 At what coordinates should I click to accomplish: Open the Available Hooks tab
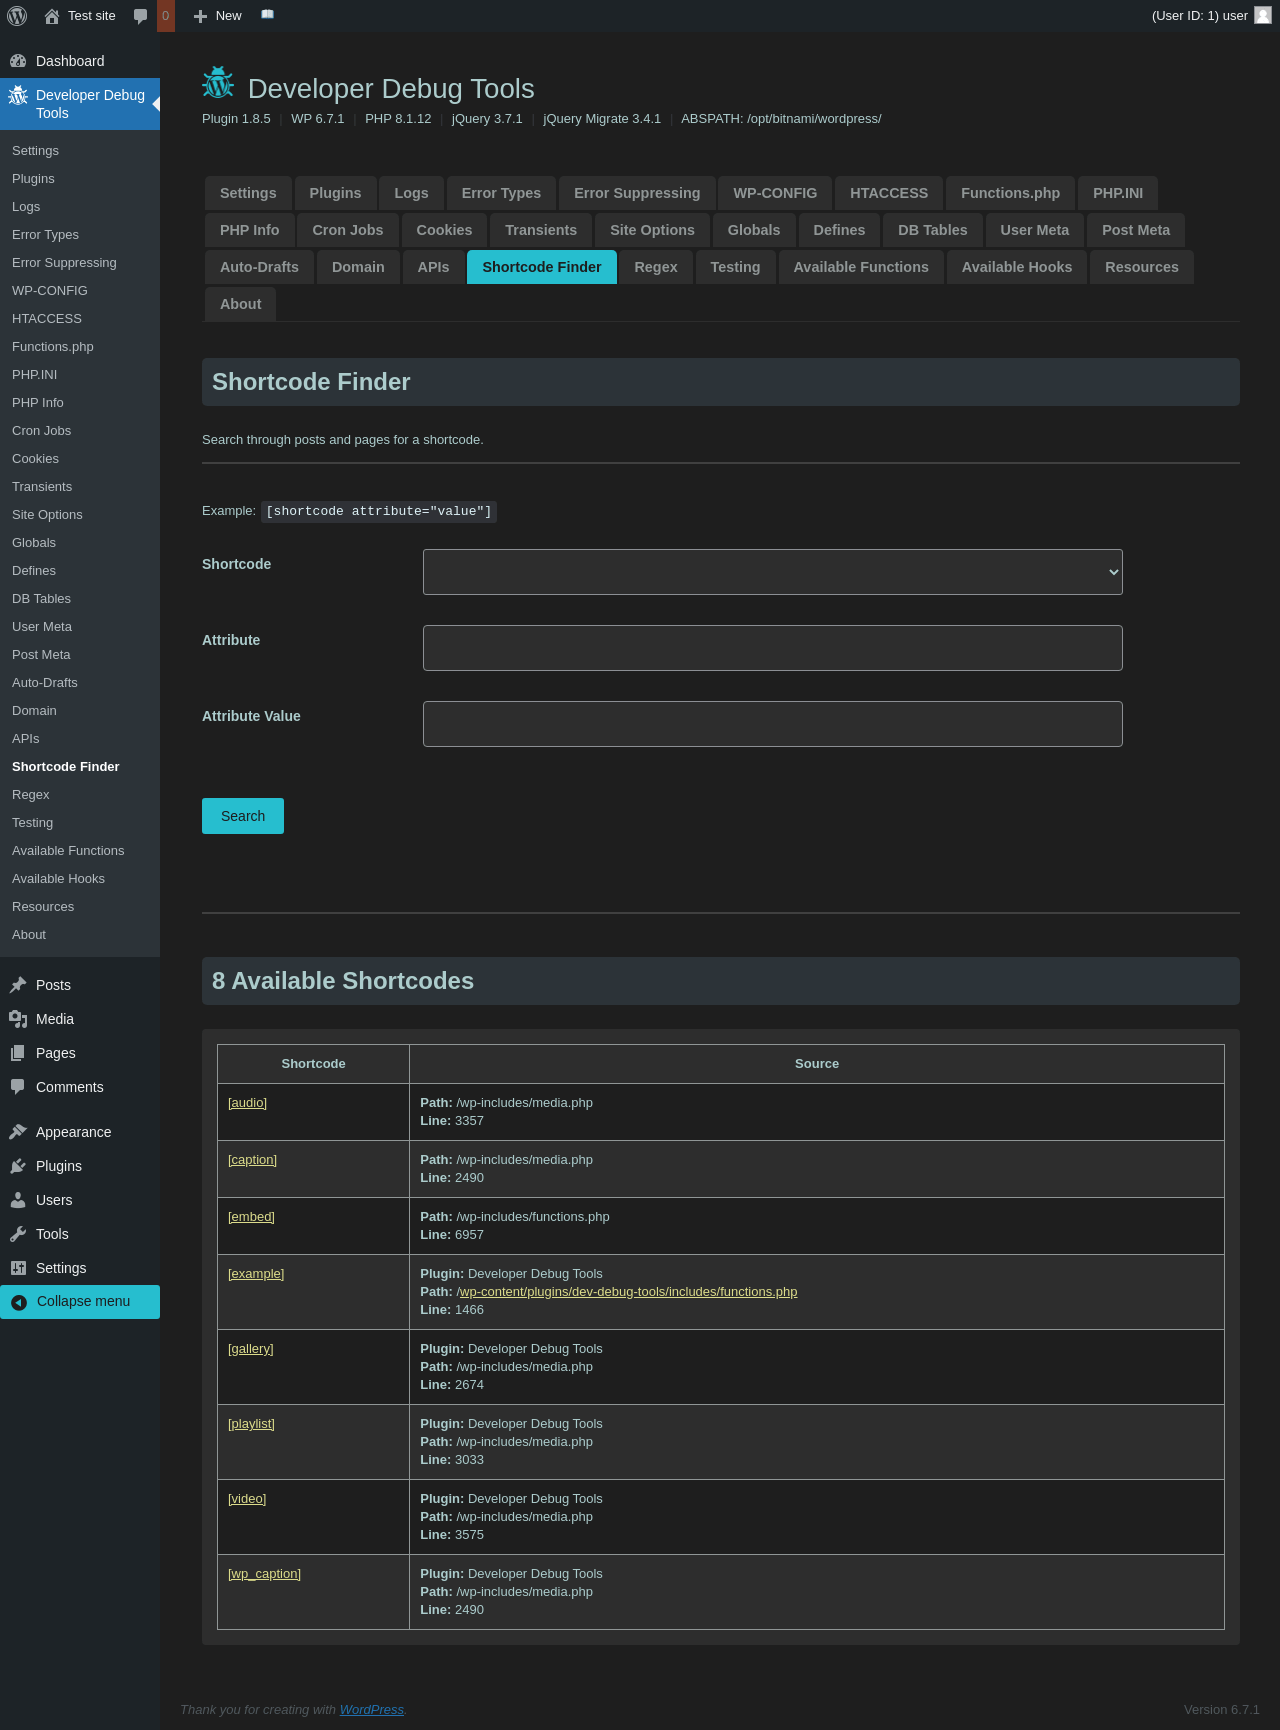pos(1016,267)
